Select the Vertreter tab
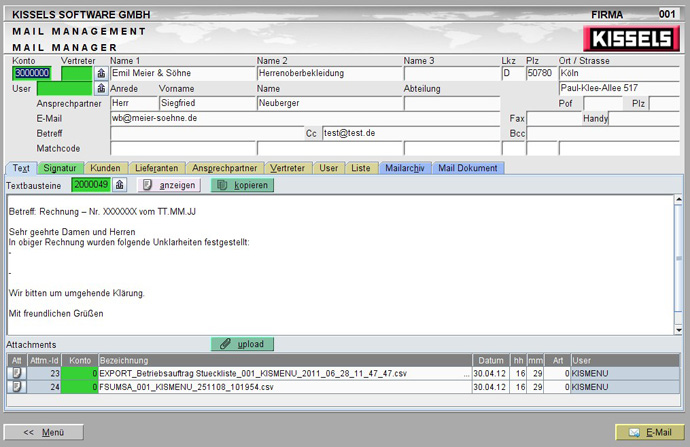690x447 pixels. [x=287, y=168]
